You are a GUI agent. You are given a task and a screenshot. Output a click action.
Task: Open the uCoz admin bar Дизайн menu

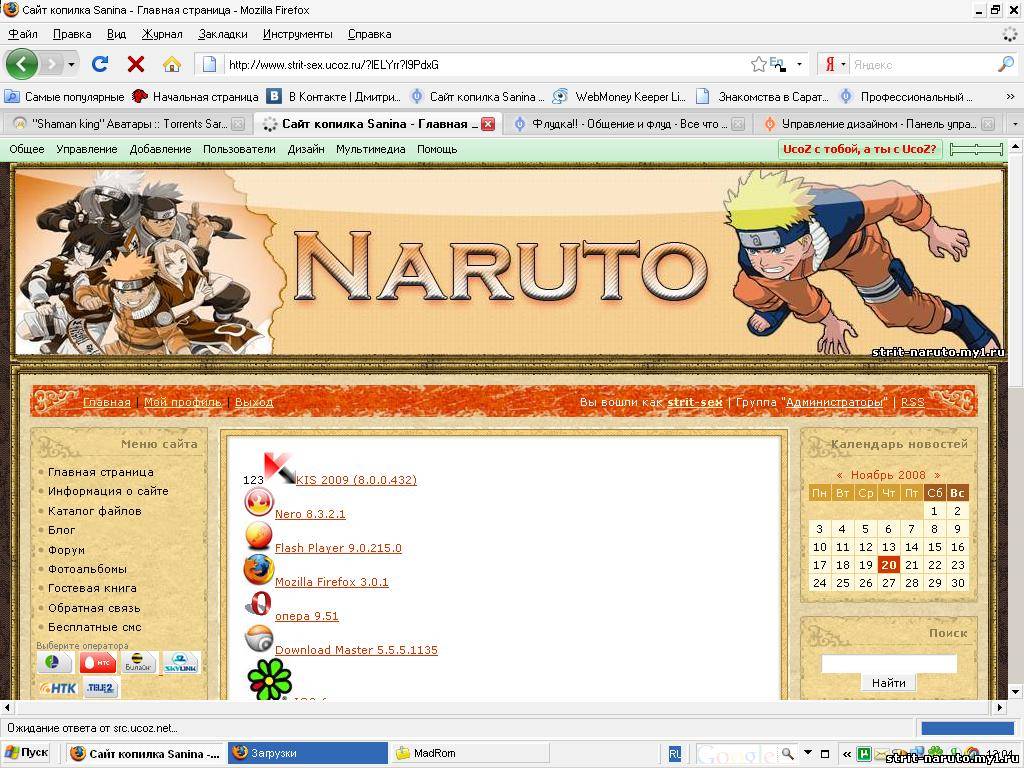point(306,149)
